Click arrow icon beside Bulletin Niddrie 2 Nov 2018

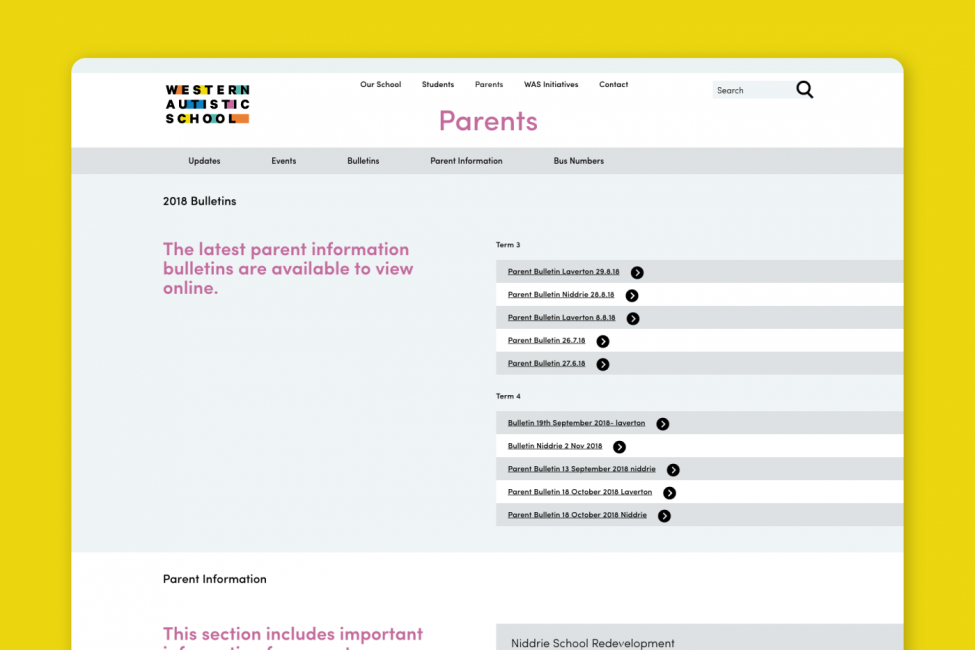pyautogui.click(x=619, y=447)
